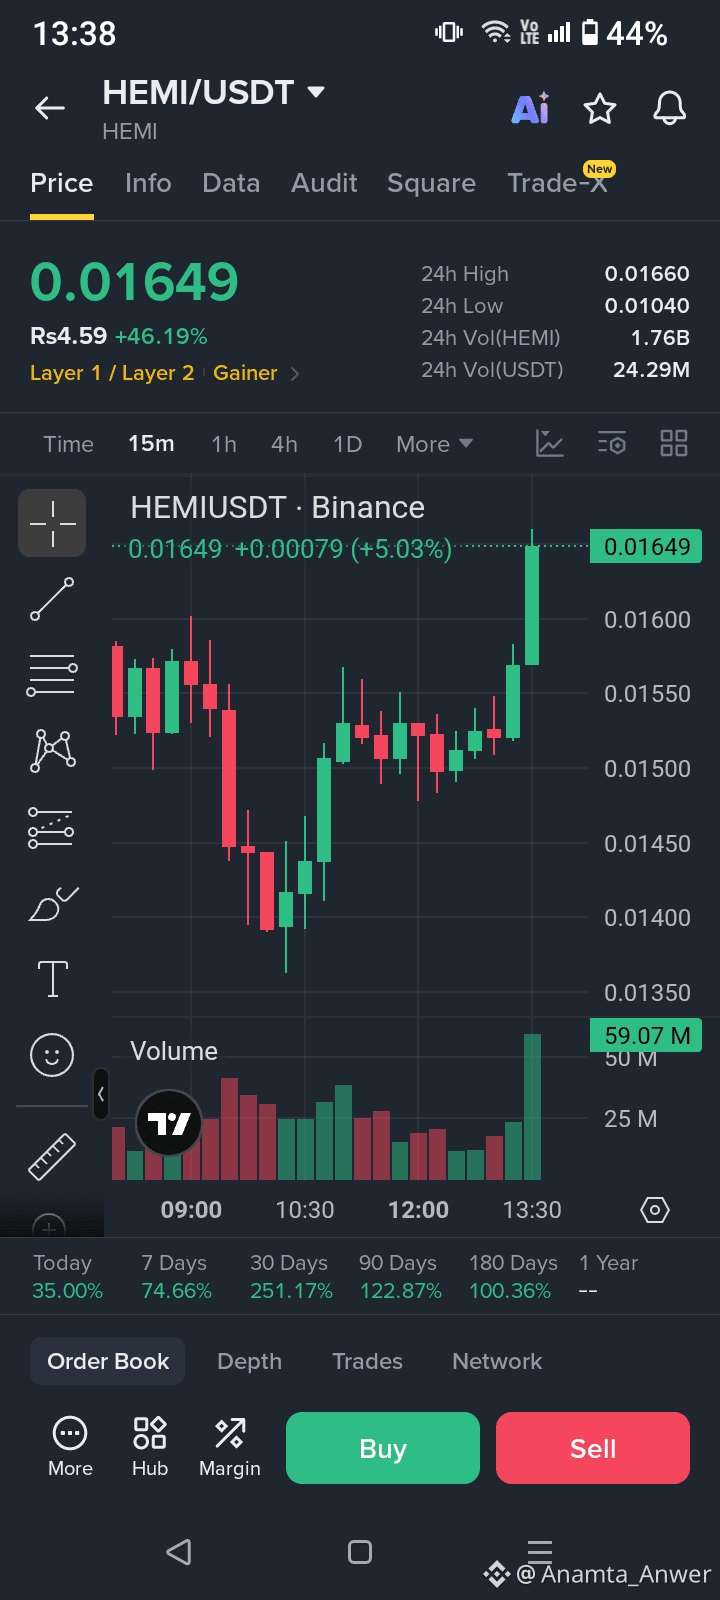The width and height of the screenshot is (720, 1600).
Task: Tap the 24h Vol(USDT) value 24.29M
Action: 651,370
